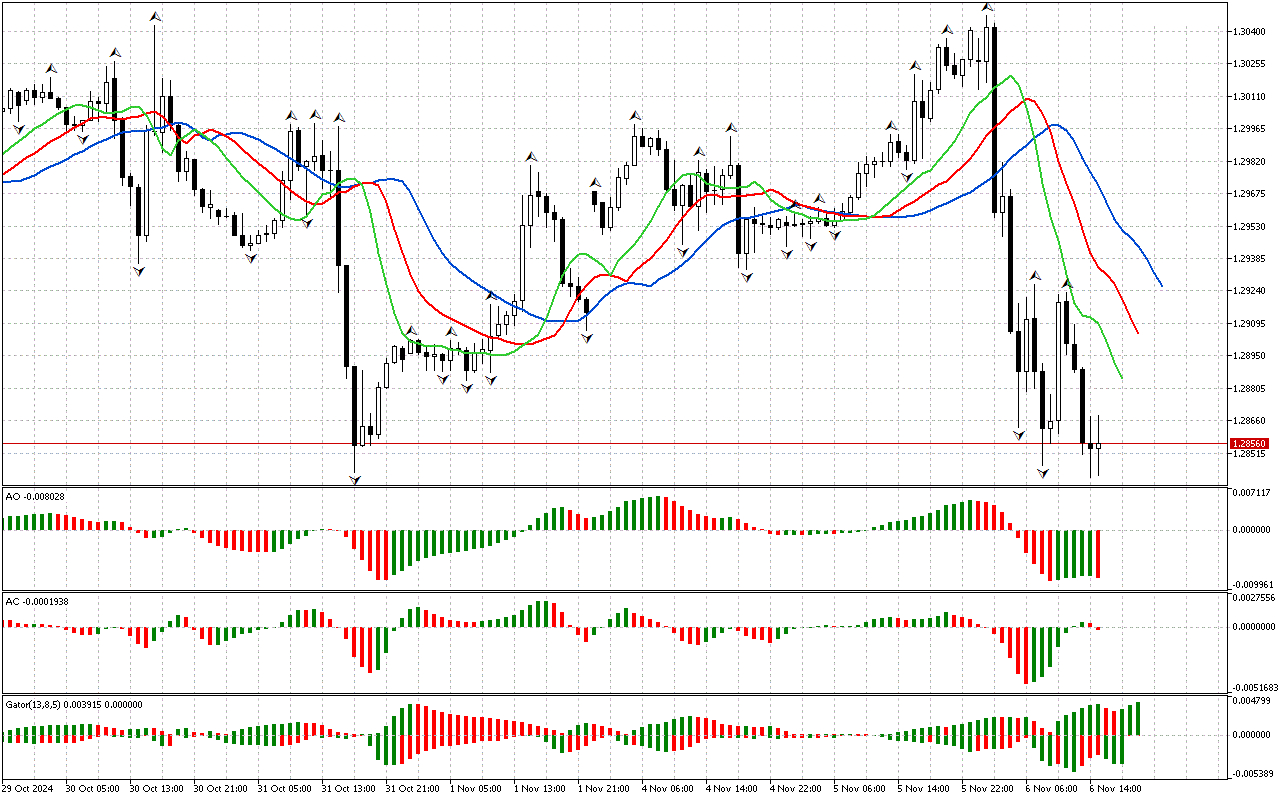Click AO scale minimum -0.009961
1280x800 pixels.
1251,584
